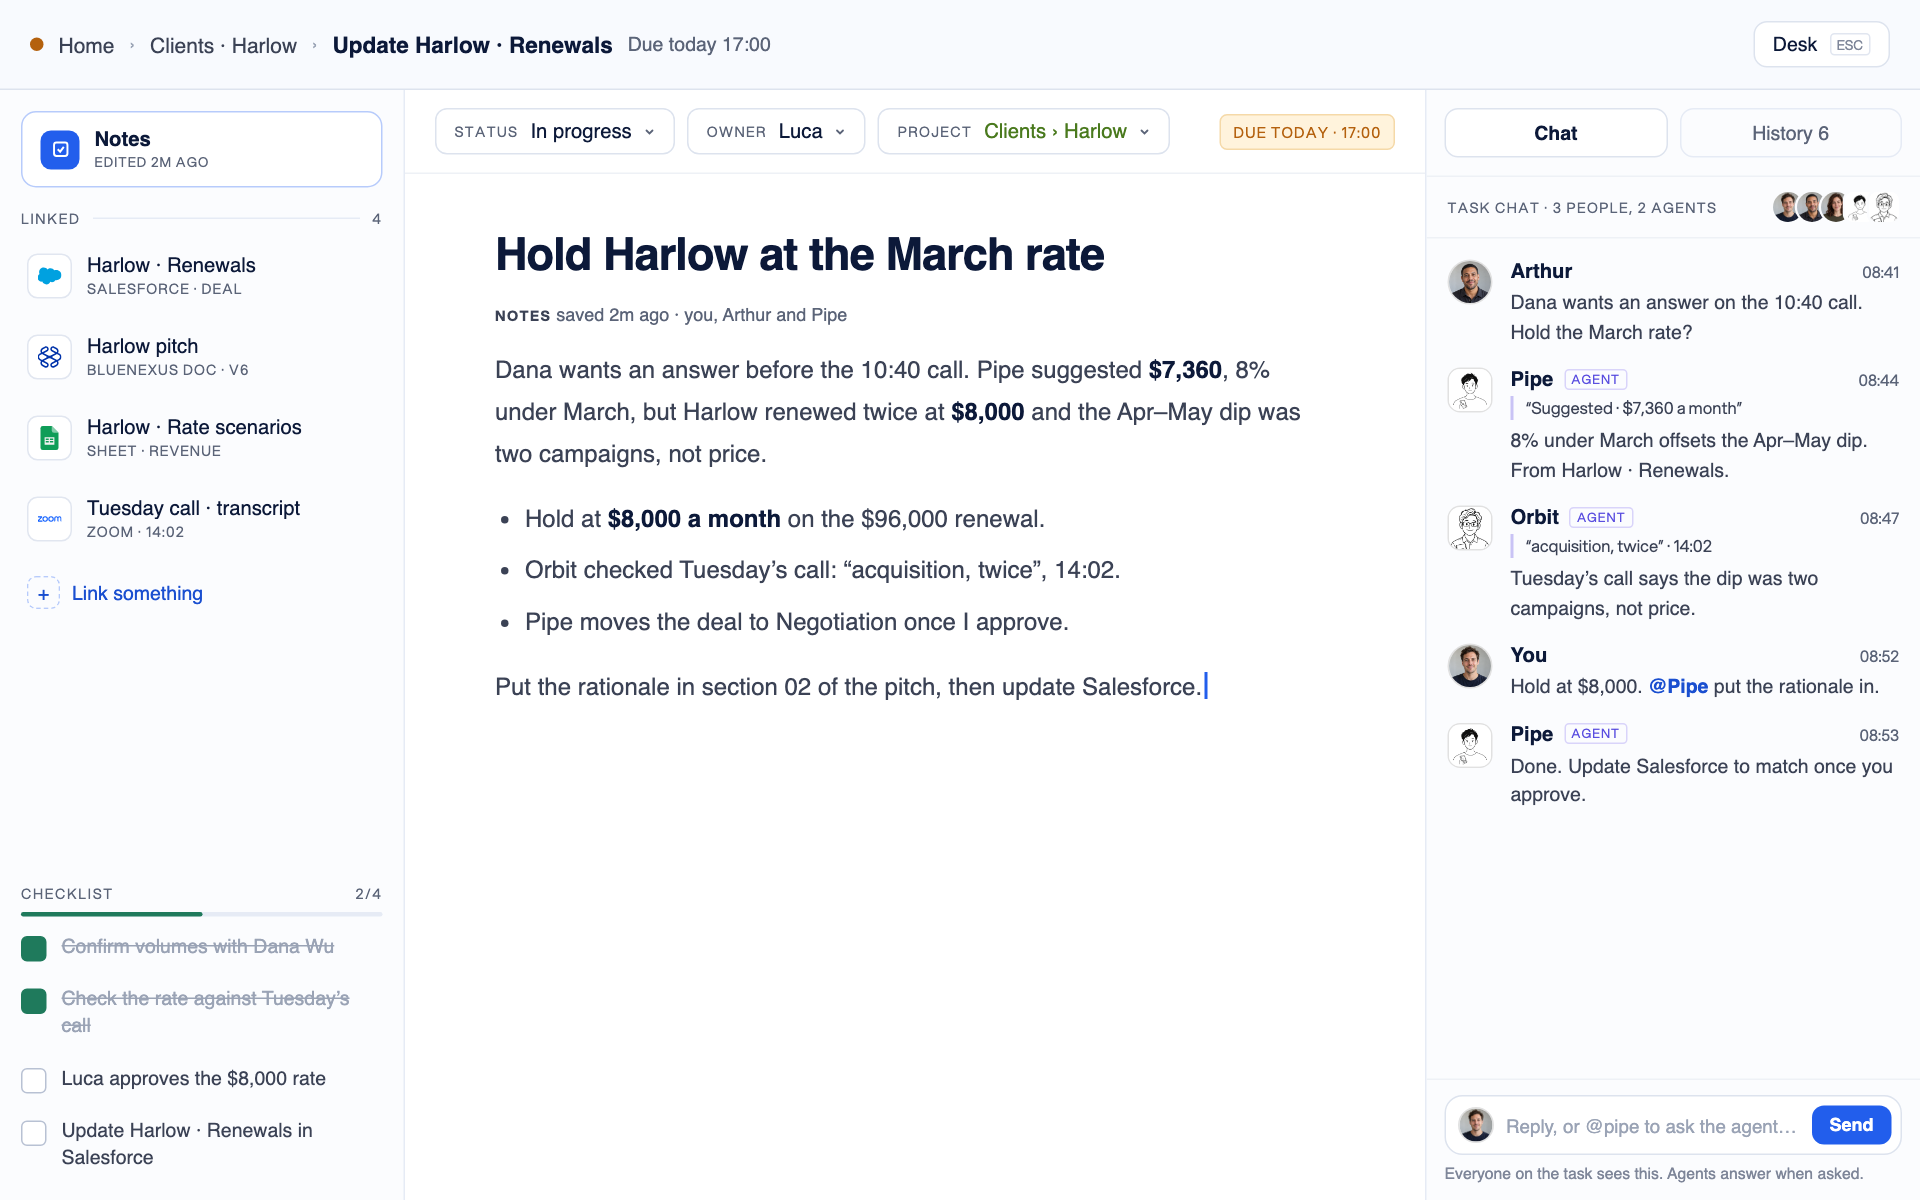The height and width of the screenshot is (1200, 1920).
Task: Click Arthur's avatar on the 08:41 message
Action: [x=1470, y=282]
